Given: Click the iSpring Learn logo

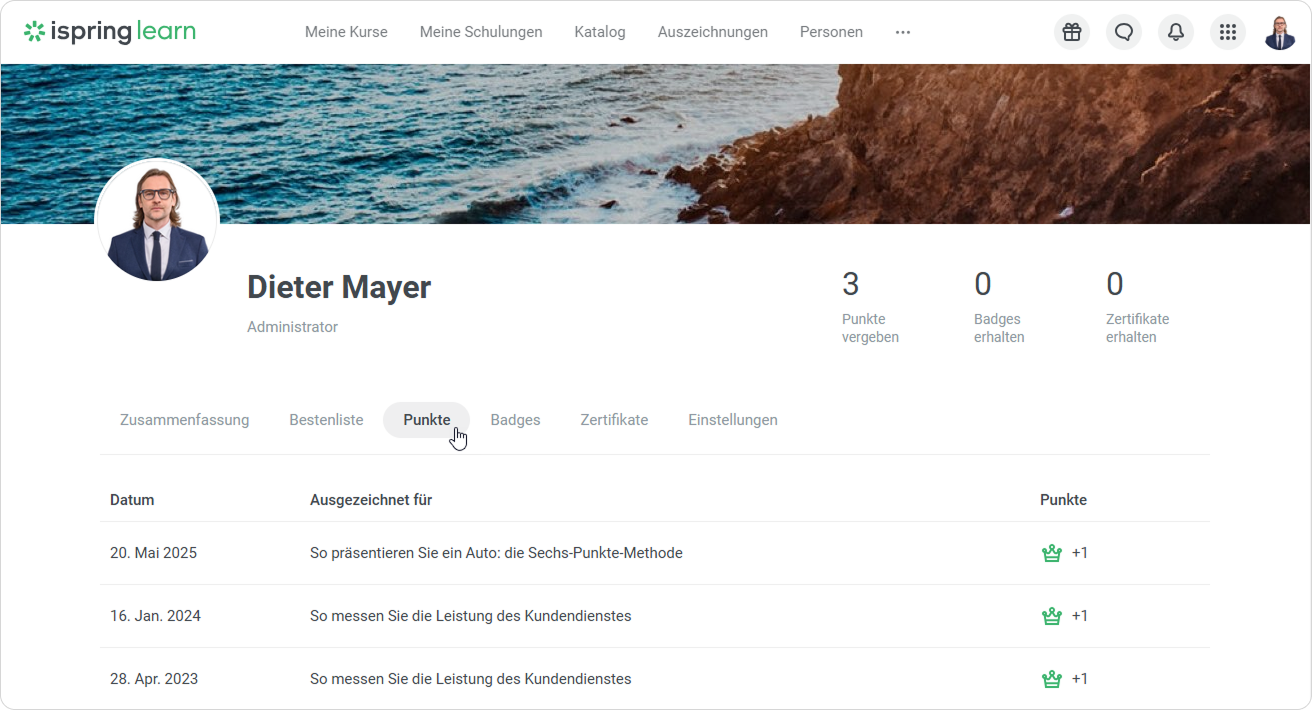Looking at the screenshot, I should click(x=110, y=32).
